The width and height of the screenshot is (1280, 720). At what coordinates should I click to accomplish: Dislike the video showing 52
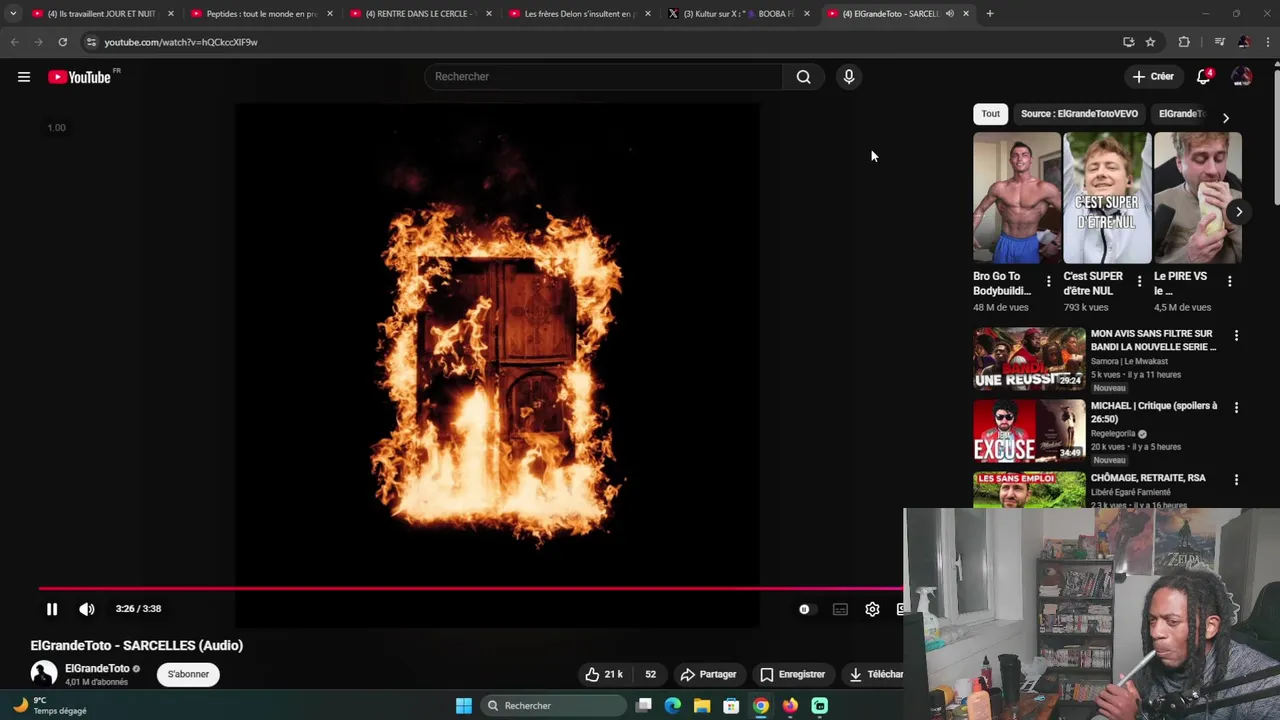(x=650, y=674)
